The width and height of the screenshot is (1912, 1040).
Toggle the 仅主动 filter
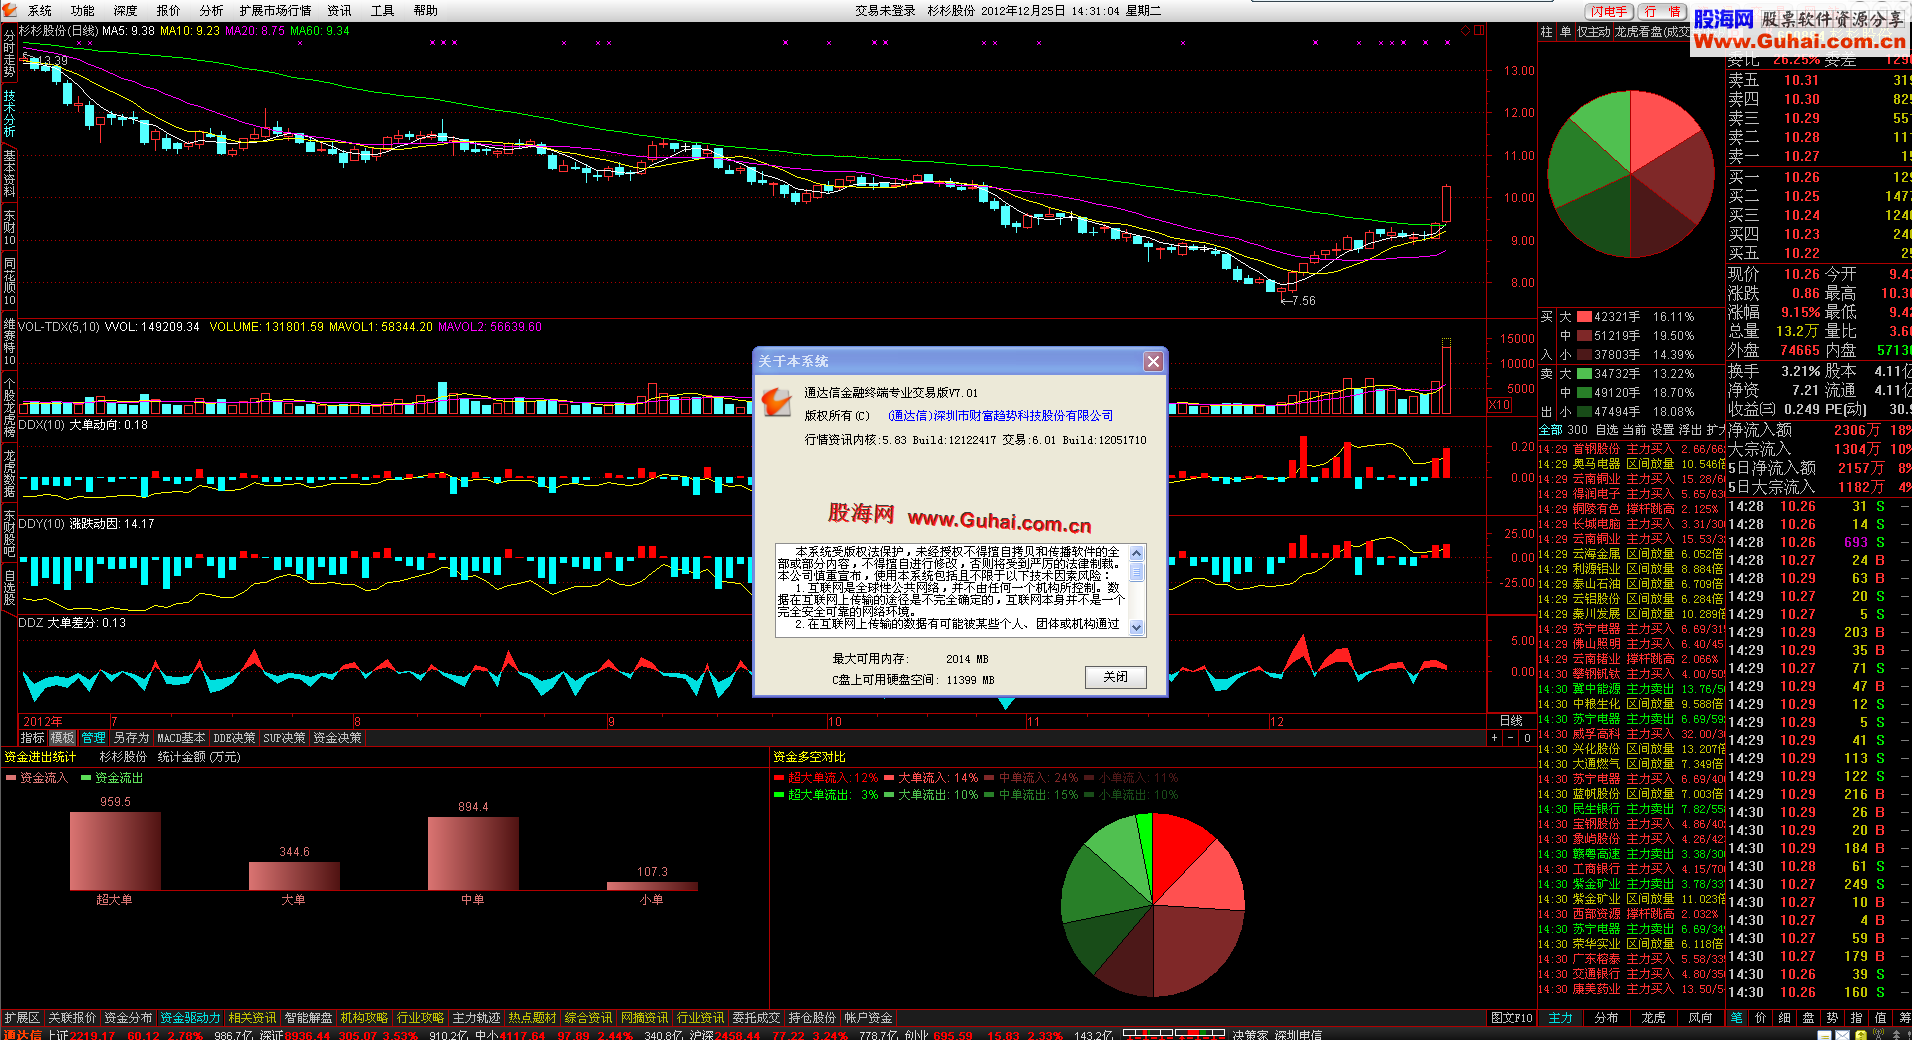tap(1594, 32)
